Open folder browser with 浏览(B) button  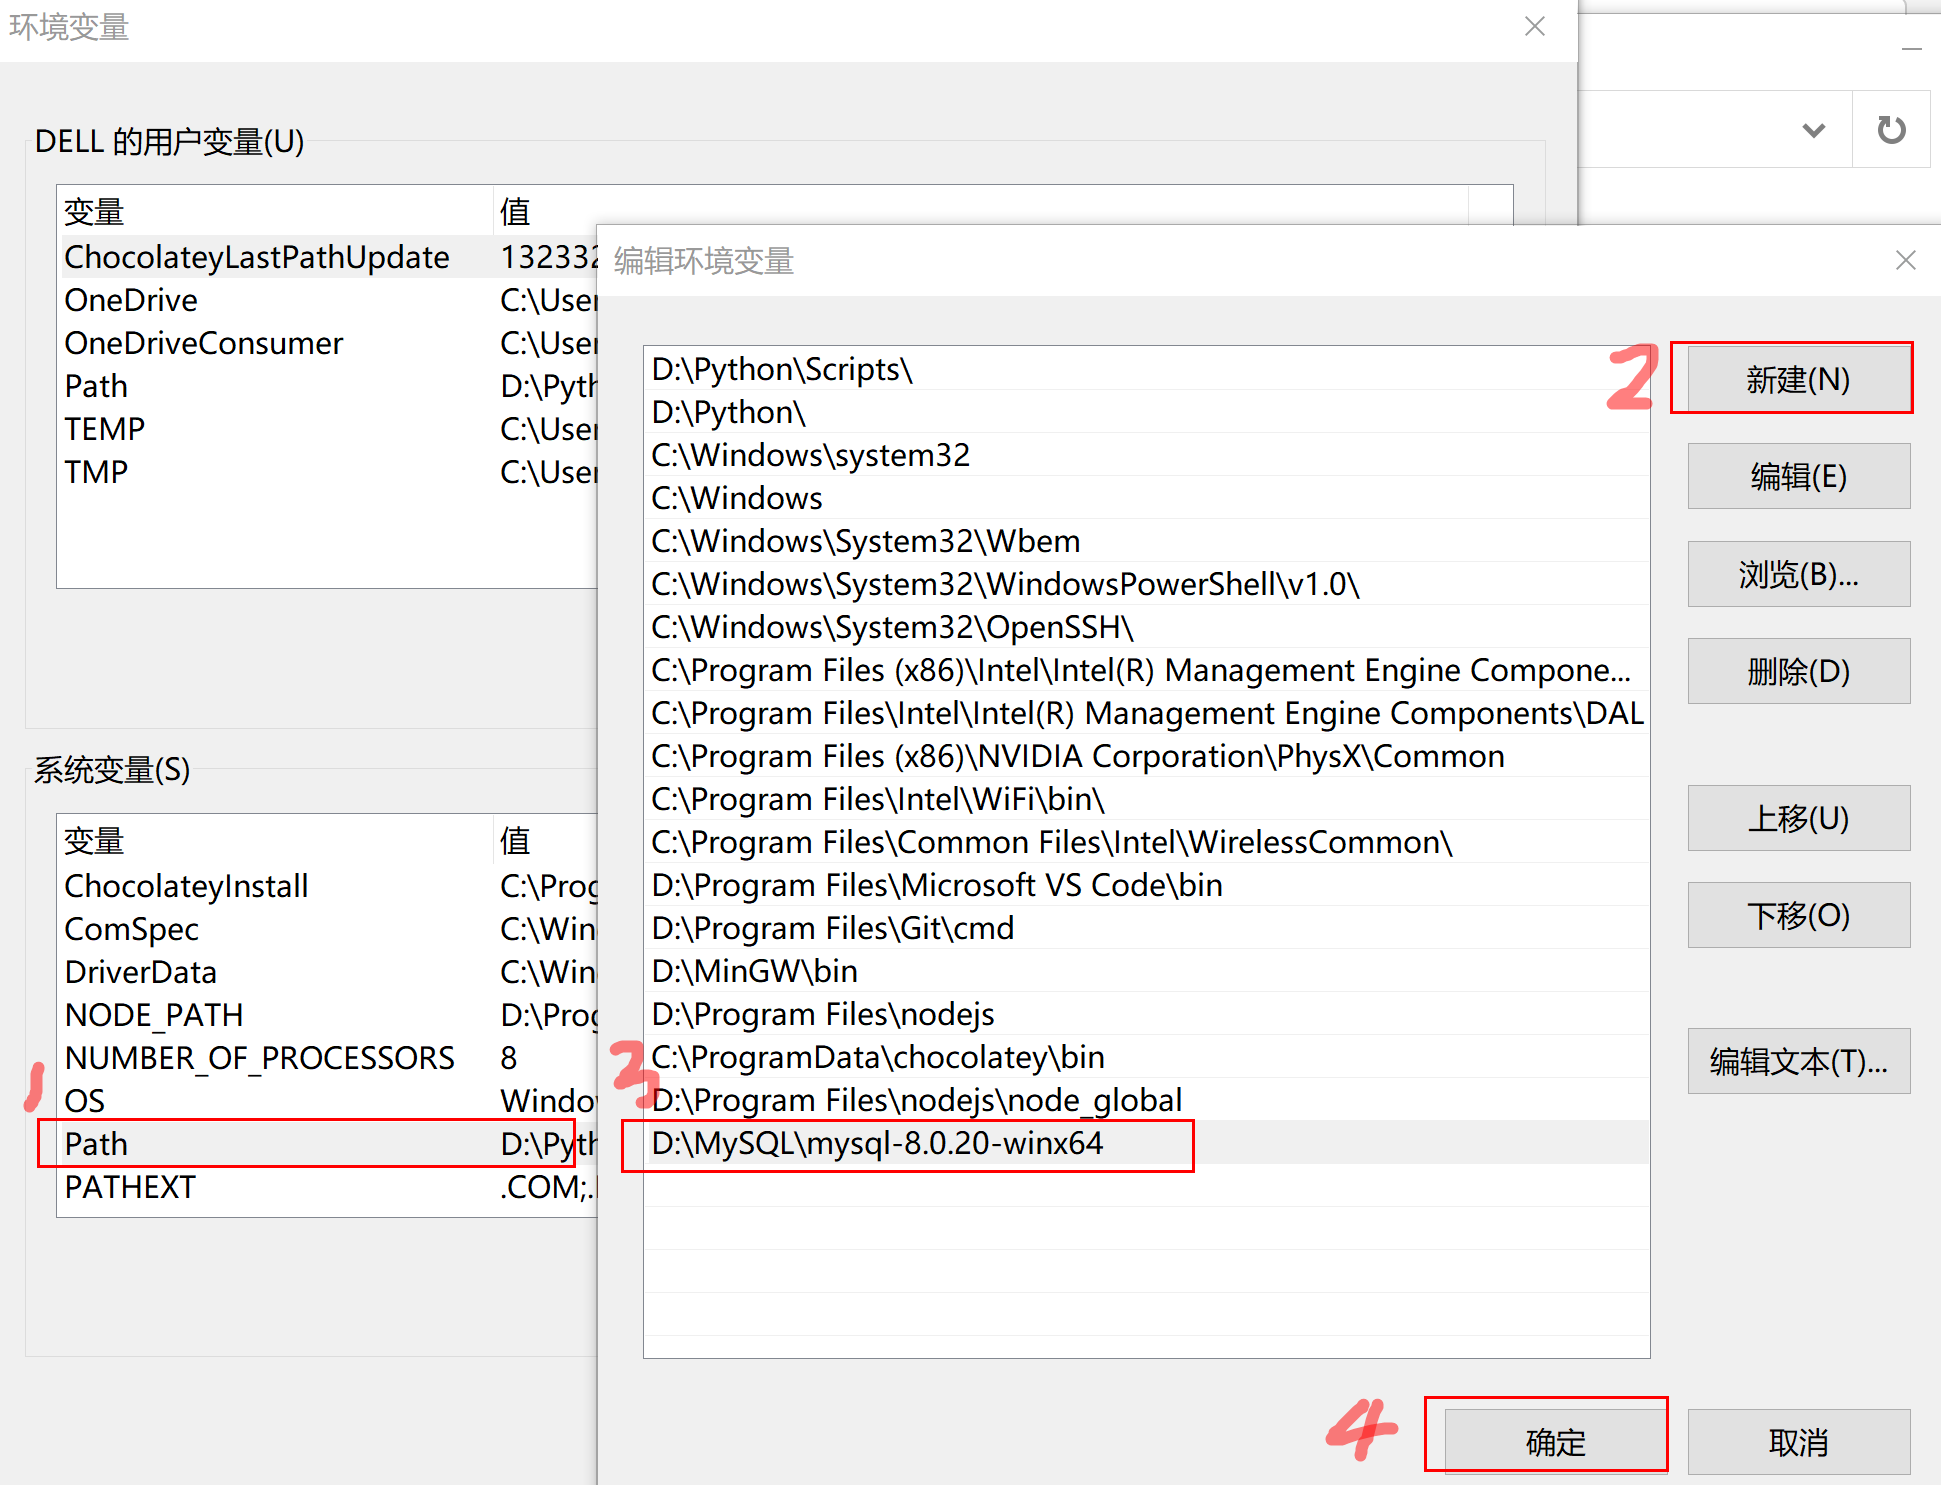tap(1797, 574)
